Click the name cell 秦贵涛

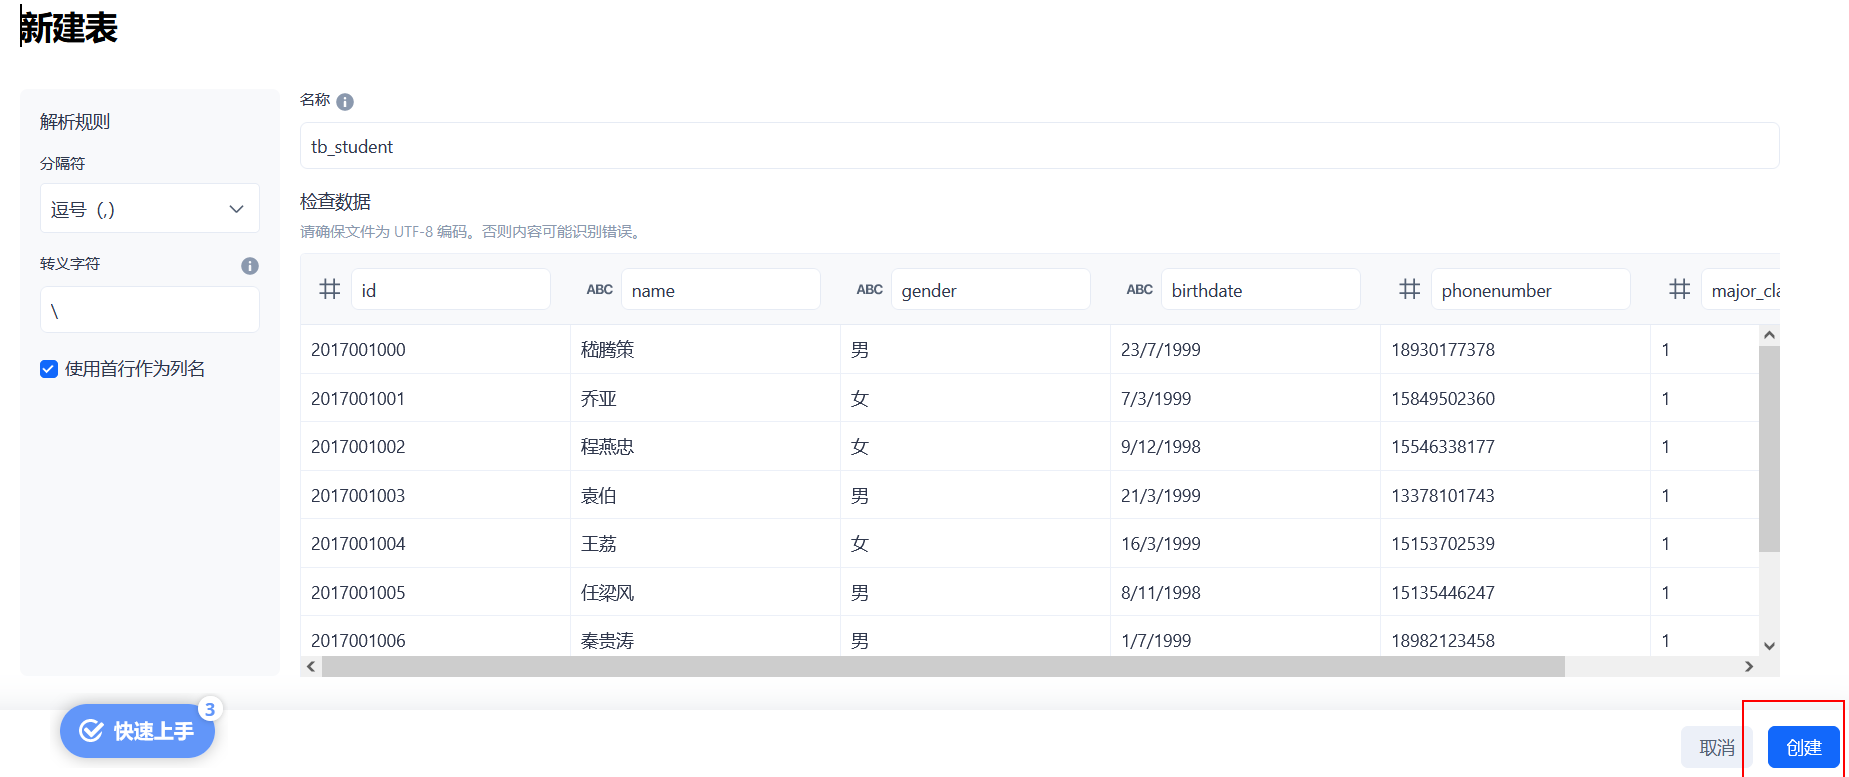pyautogui.click(x=705, y=638)
